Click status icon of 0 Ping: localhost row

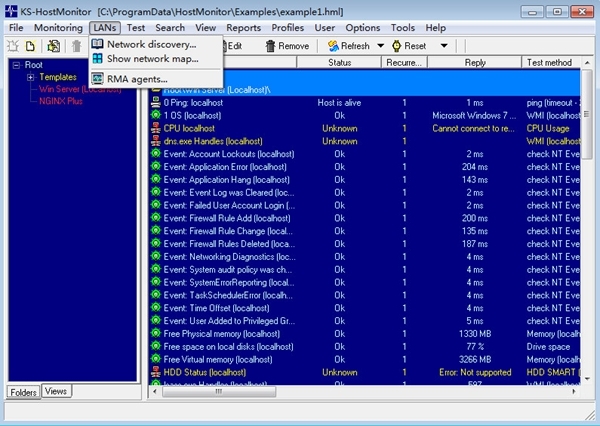point(156,102)
